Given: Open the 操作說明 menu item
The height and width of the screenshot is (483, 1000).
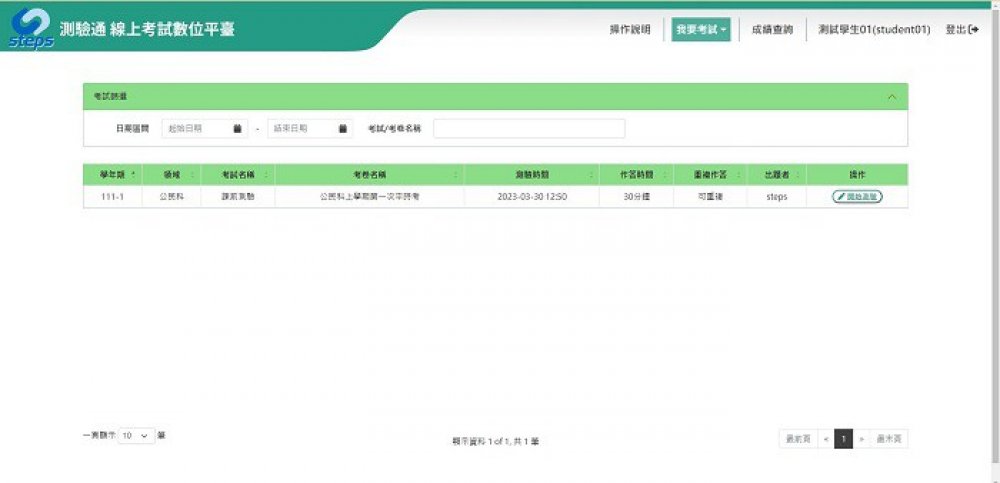Looking at the screenshot, I should tap(630, 30).
